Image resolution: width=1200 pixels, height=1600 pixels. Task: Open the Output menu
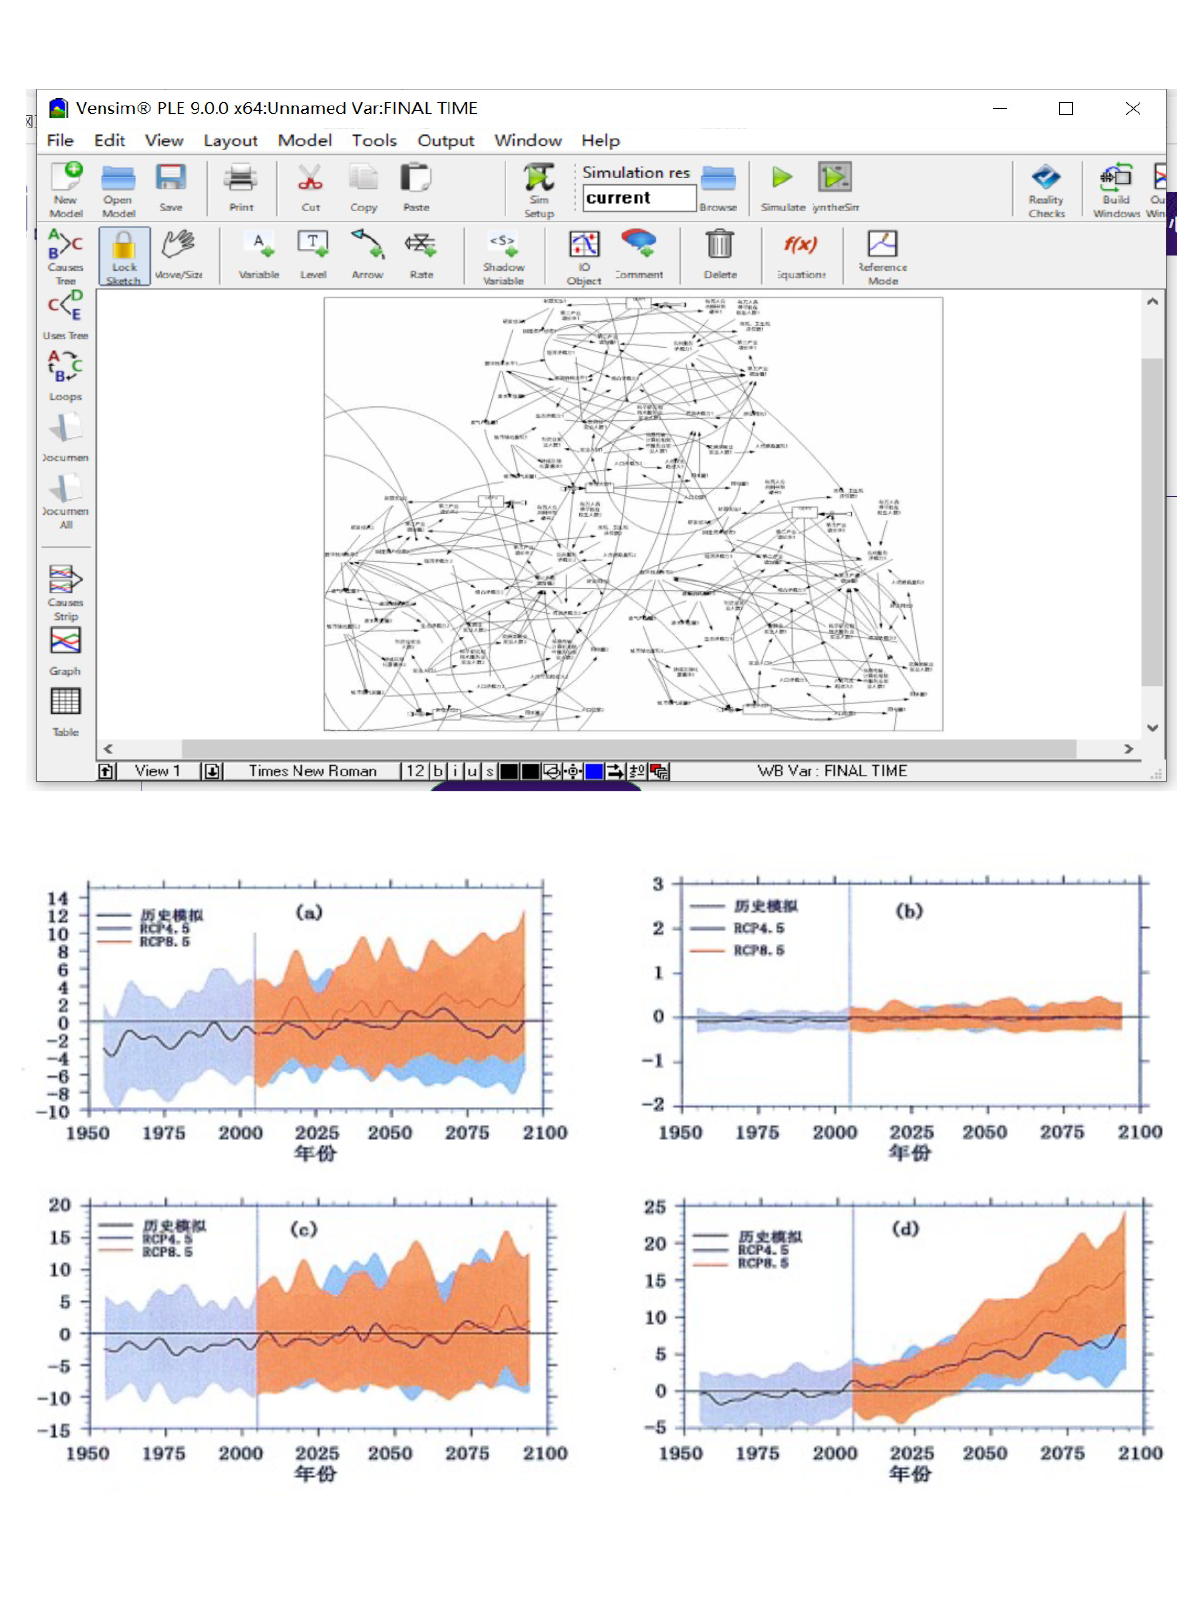pyautogui.click(x=445, y=140)
